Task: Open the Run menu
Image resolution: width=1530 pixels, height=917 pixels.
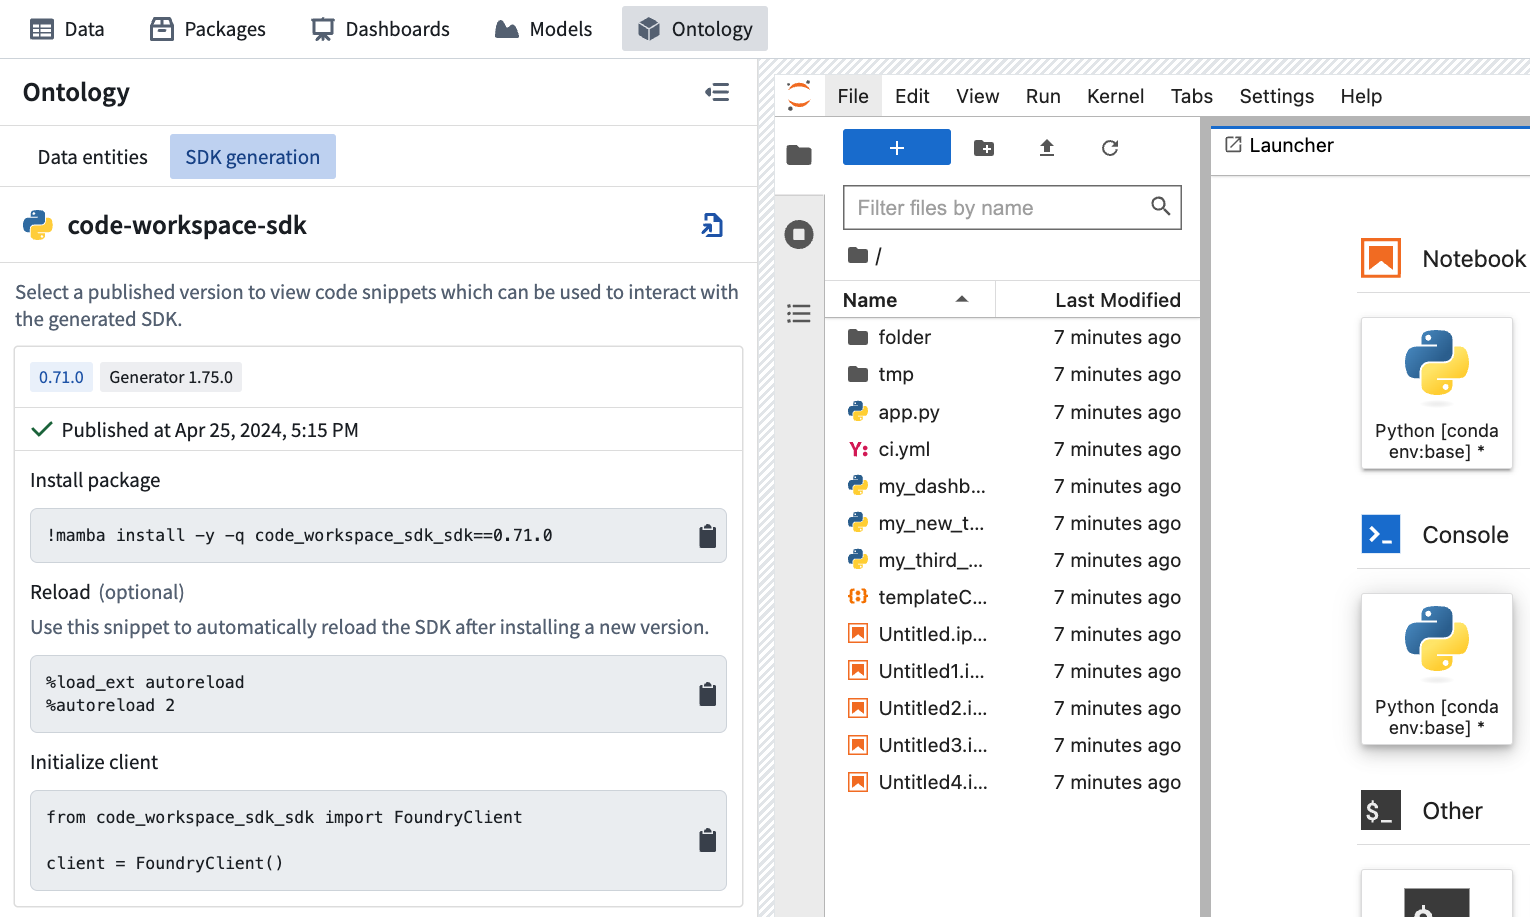Action: pos(1043,96)
